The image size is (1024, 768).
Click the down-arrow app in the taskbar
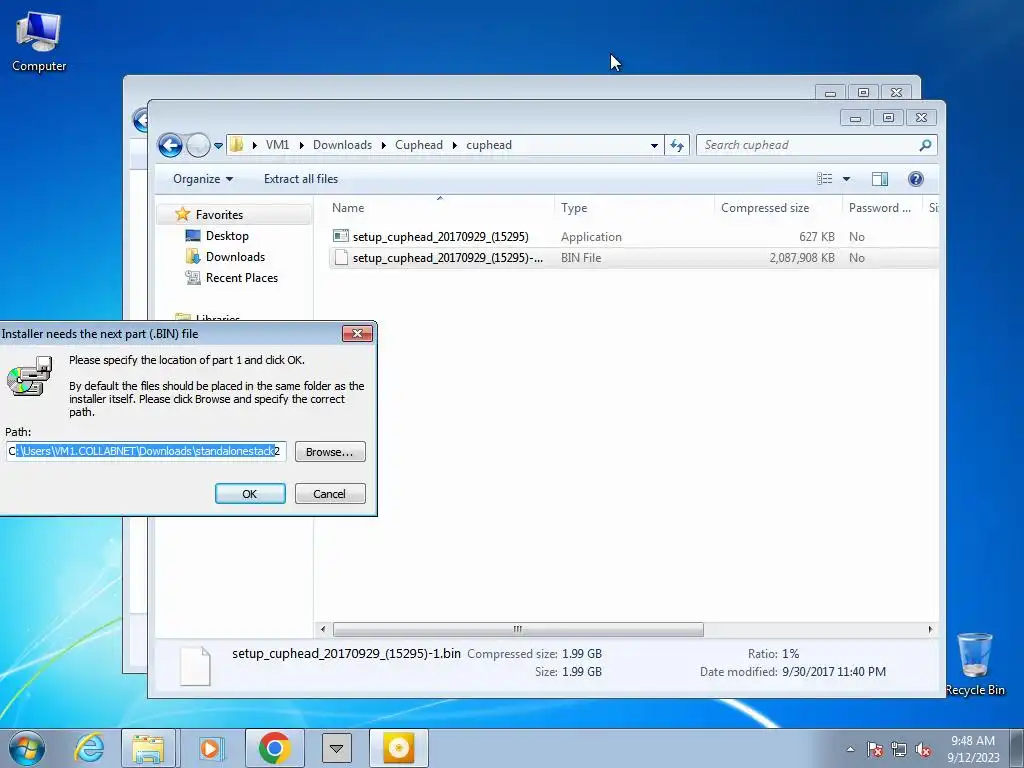point(336,748)
